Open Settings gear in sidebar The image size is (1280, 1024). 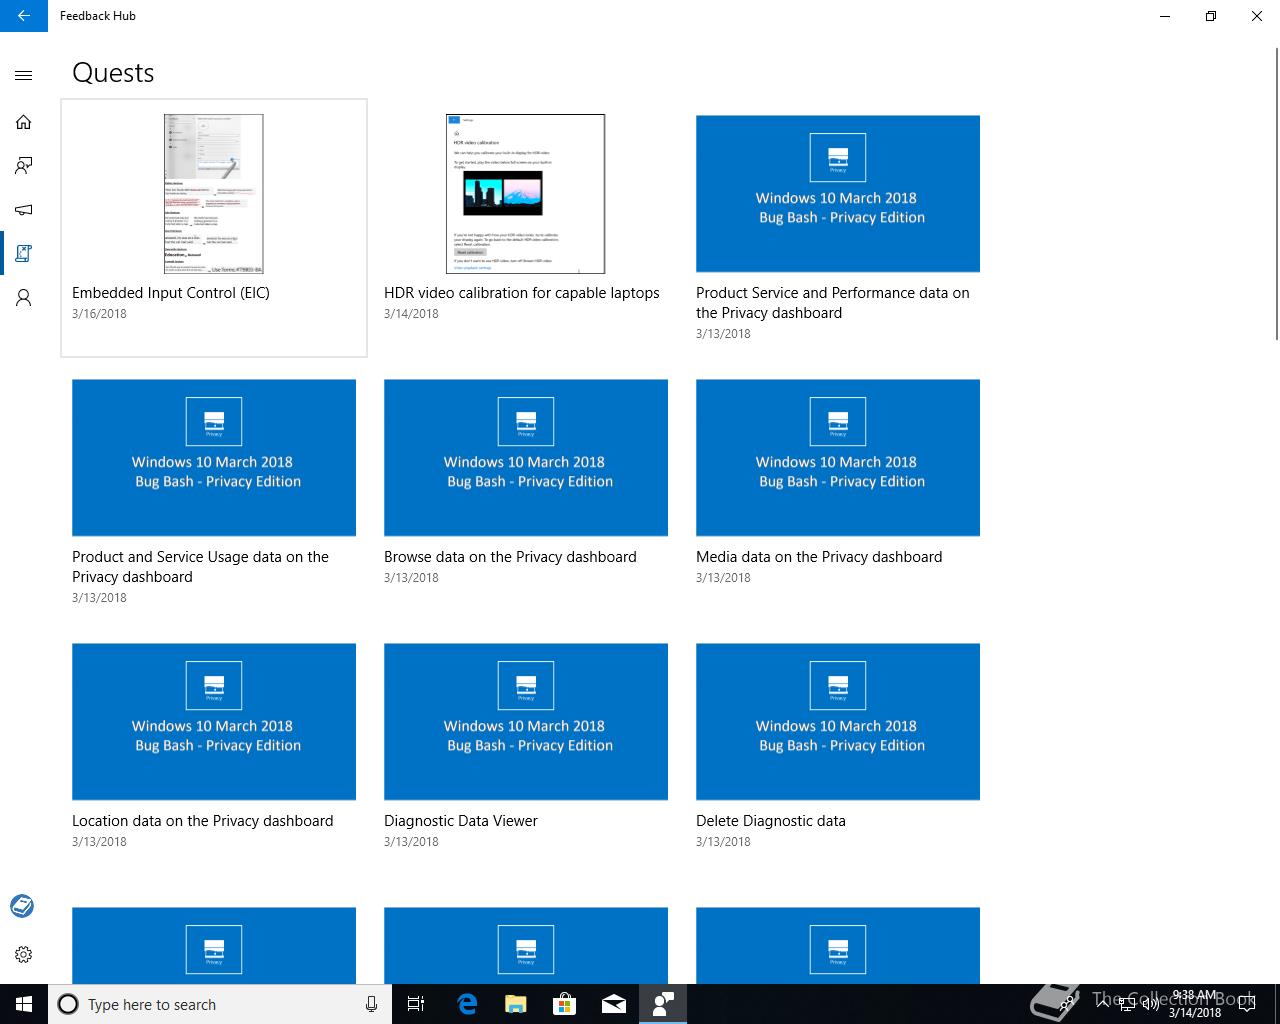pos(24,954)
